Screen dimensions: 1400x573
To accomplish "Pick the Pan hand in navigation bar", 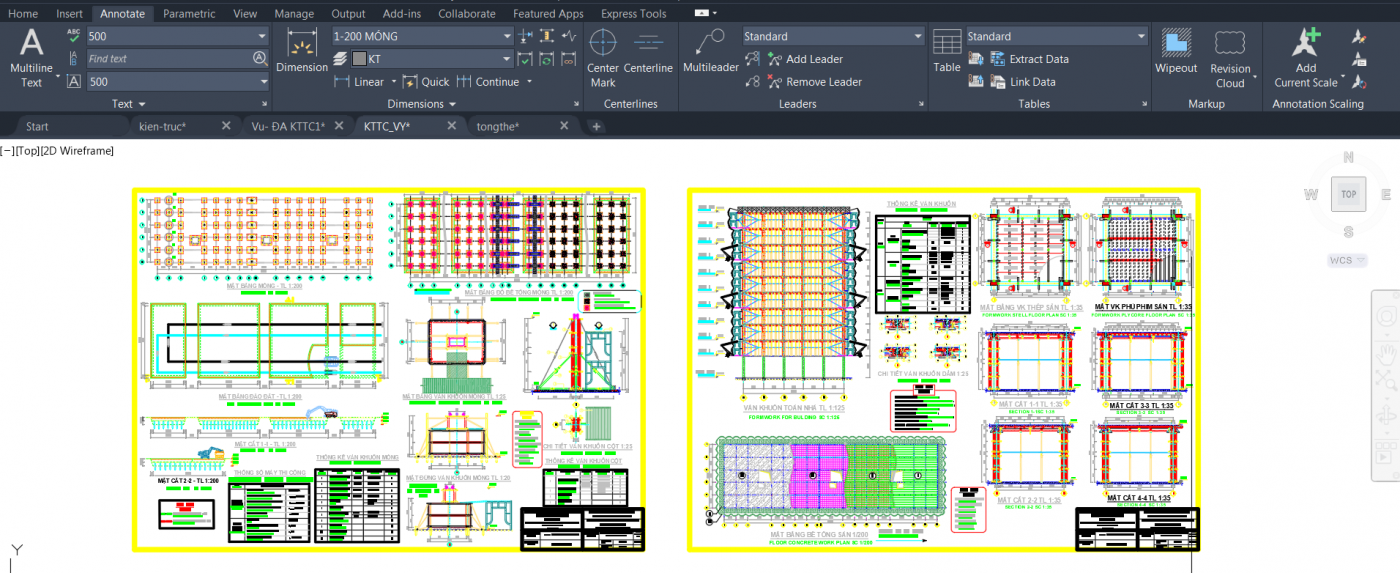I will point(1385,352).
